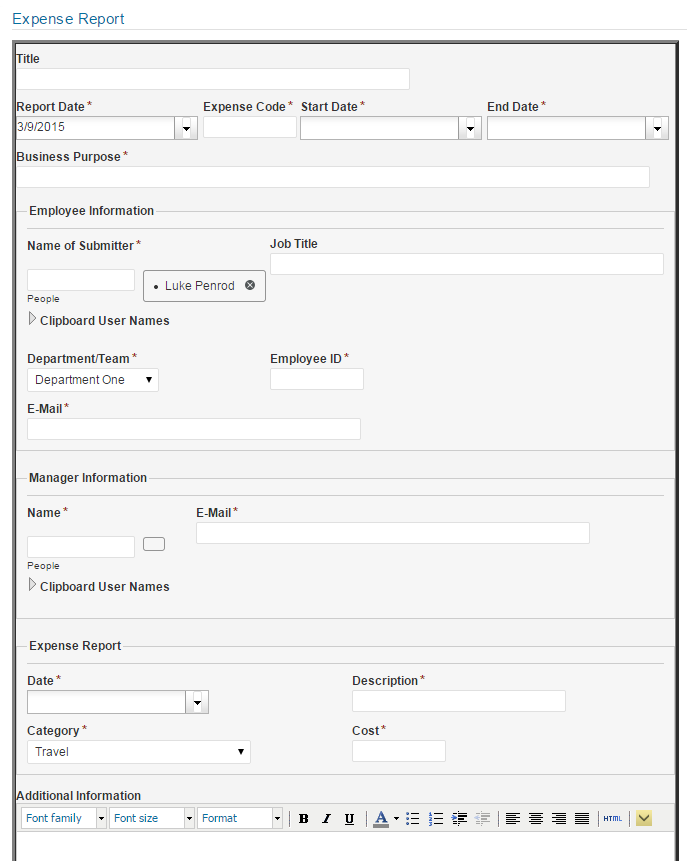Insert a bulleted list

[x=412, y=818]
